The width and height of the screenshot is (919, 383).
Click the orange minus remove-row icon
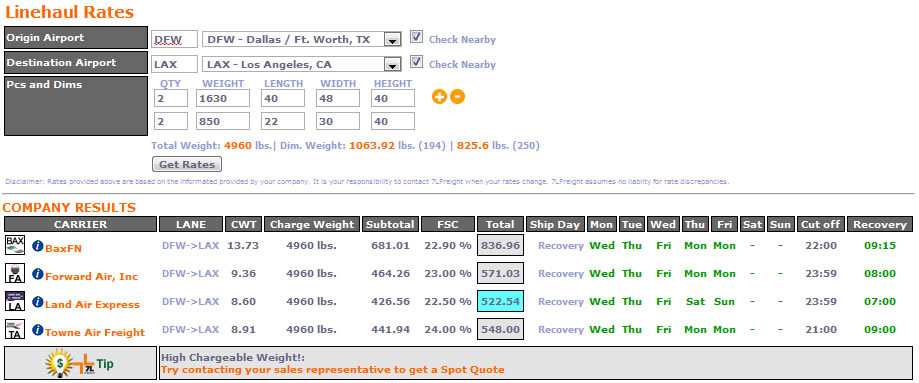(457, 97)
